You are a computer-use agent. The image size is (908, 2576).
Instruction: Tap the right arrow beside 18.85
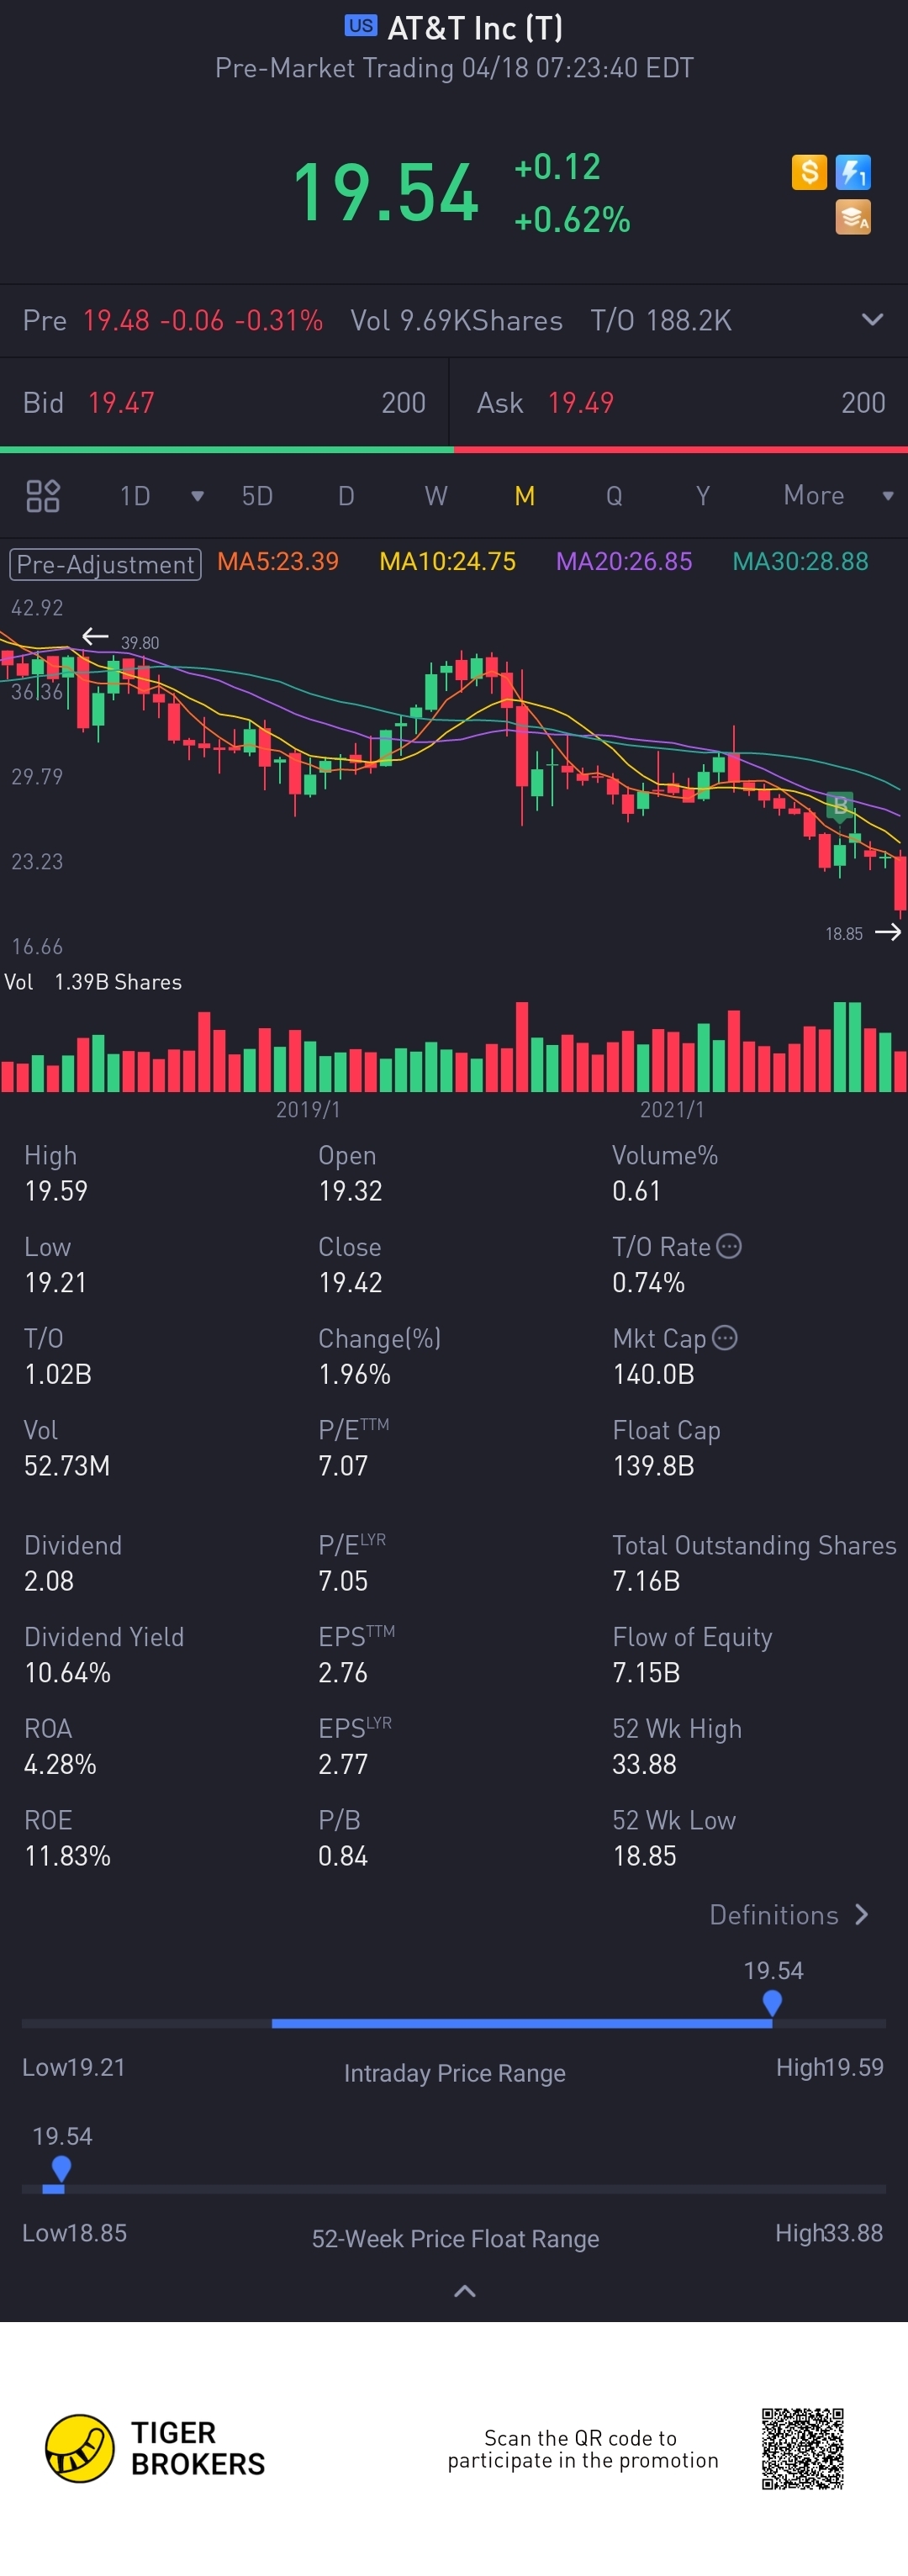coord(887,932)
